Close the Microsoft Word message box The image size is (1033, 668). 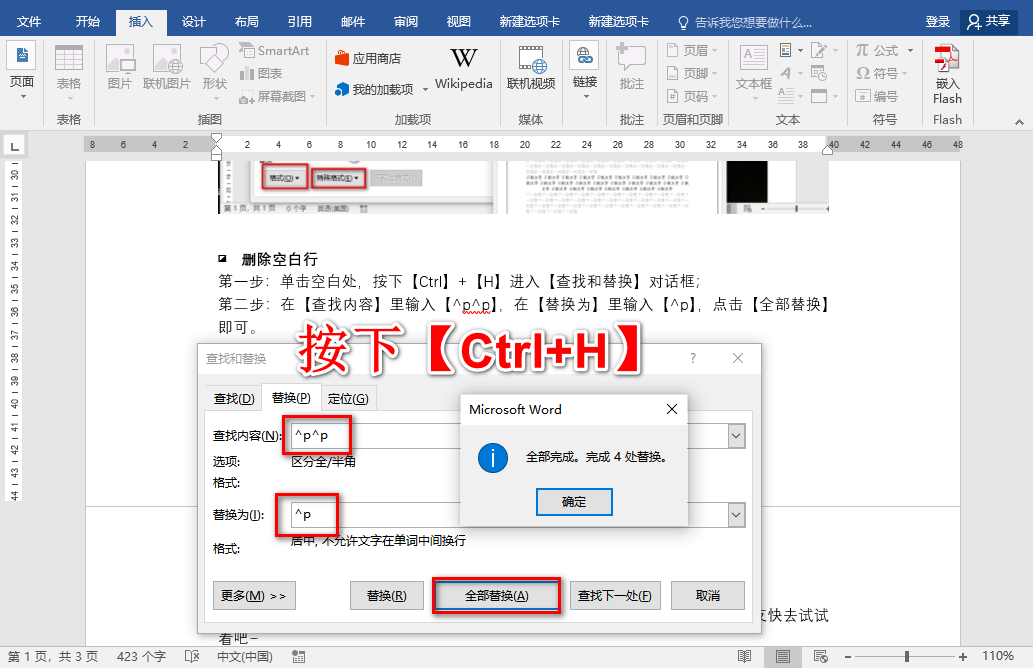point(672,409)
